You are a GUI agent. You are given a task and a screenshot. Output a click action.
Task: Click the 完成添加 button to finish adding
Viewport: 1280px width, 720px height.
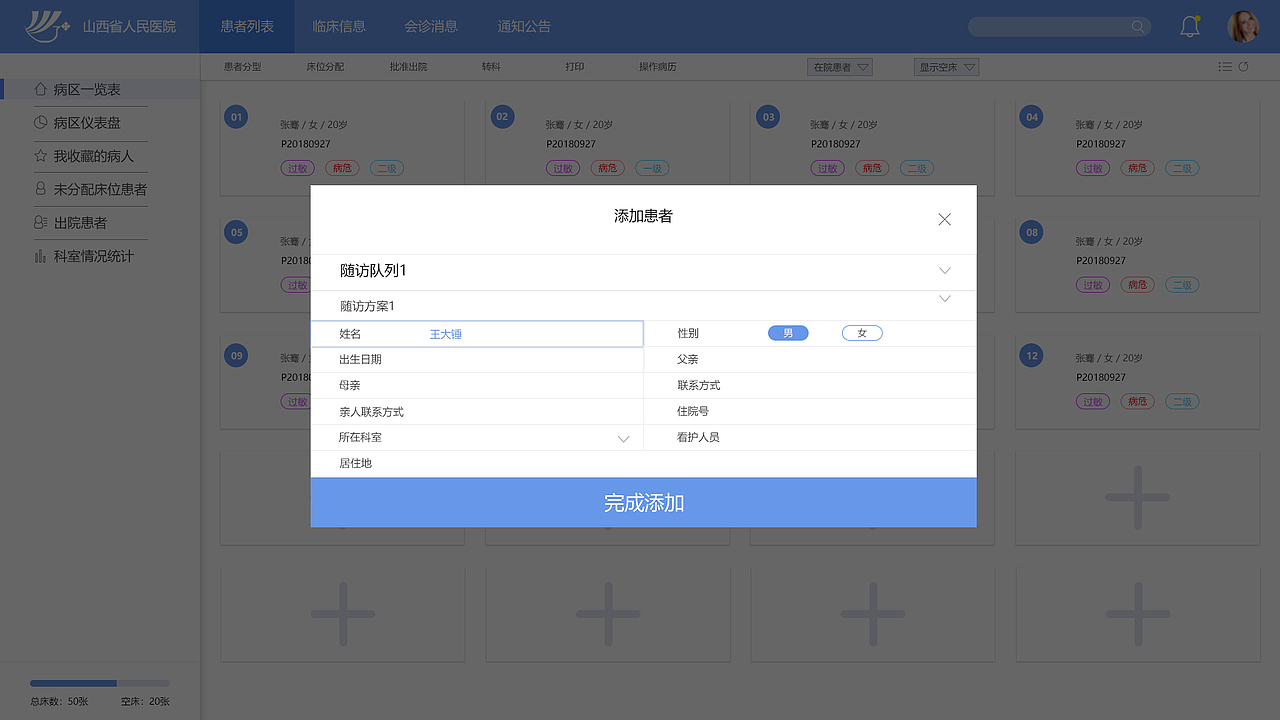point(644,503)
